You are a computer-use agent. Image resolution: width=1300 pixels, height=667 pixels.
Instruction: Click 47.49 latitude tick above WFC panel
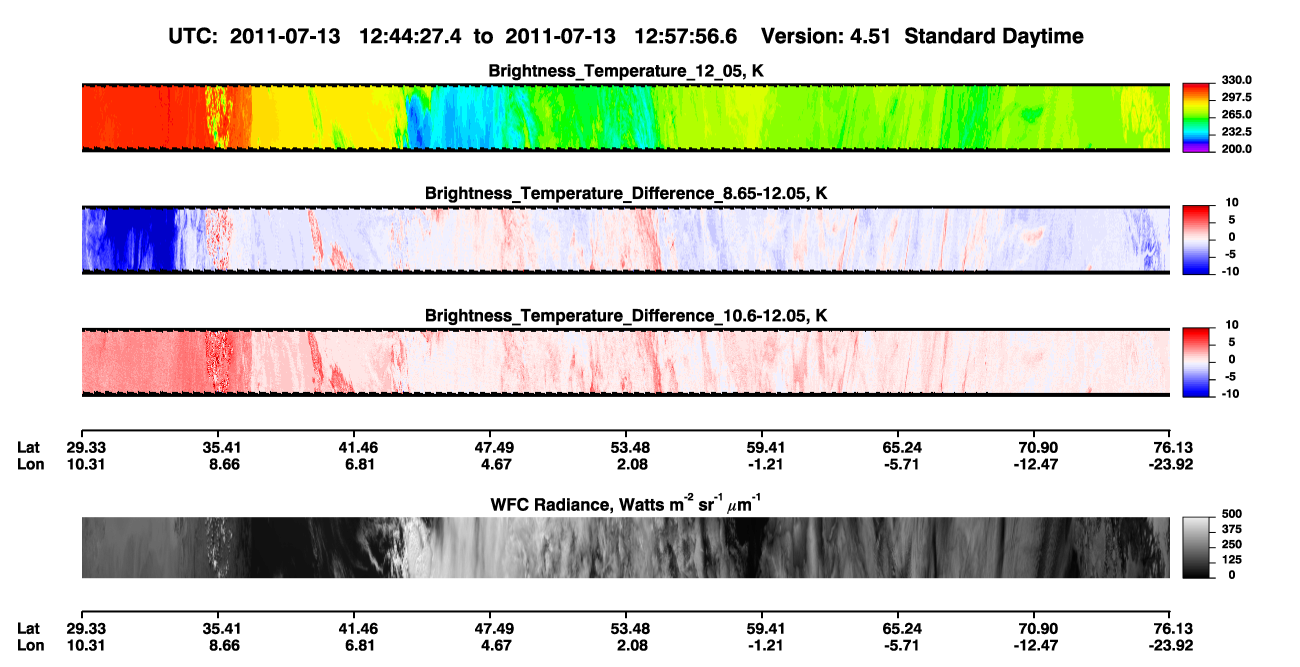point(494,447)
